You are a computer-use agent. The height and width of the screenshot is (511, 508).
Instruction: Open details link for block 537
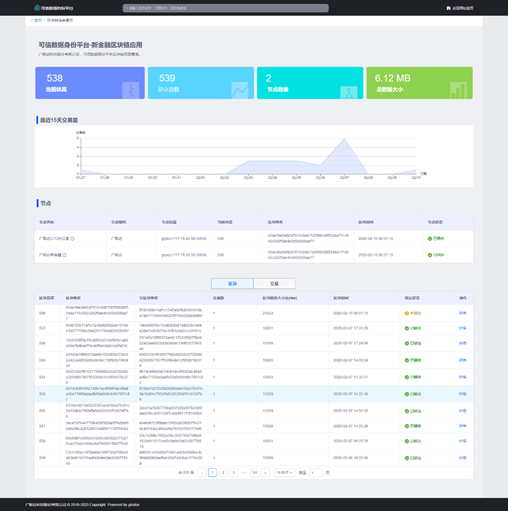(462, 328)
